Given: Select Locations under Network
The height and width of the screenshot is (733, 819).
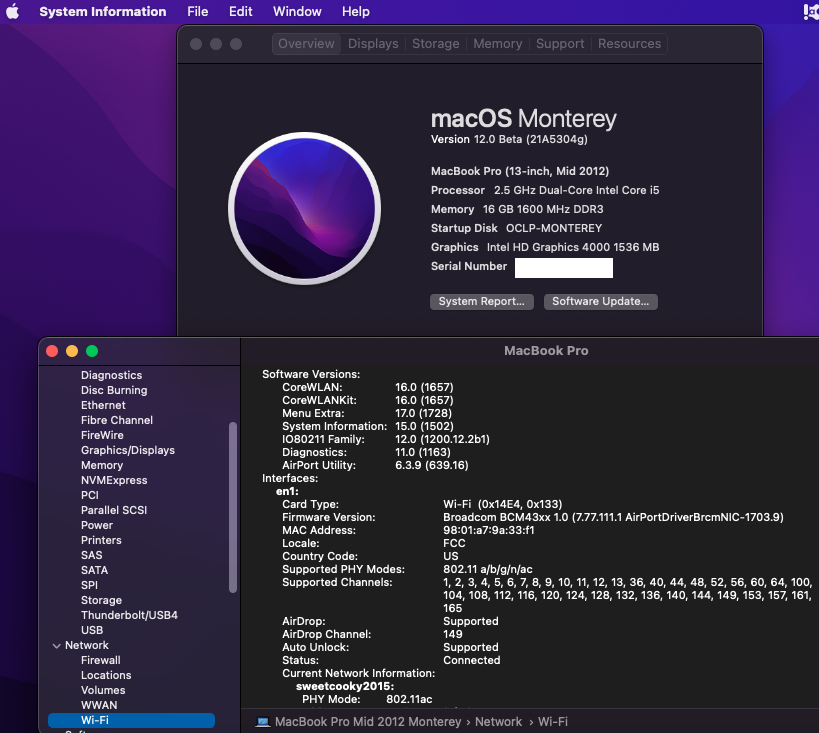Looking at the screenshot, I should click(x=106, y=676).
